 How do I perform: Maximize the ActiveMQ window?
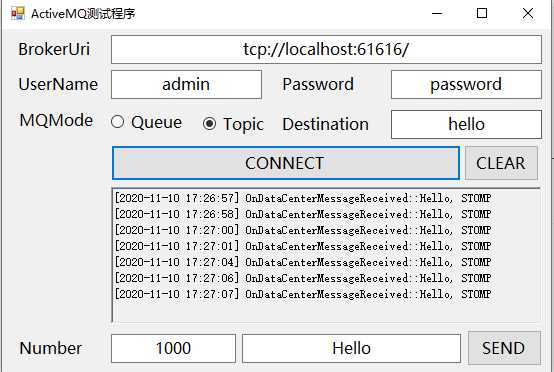(x=482, y=13)
